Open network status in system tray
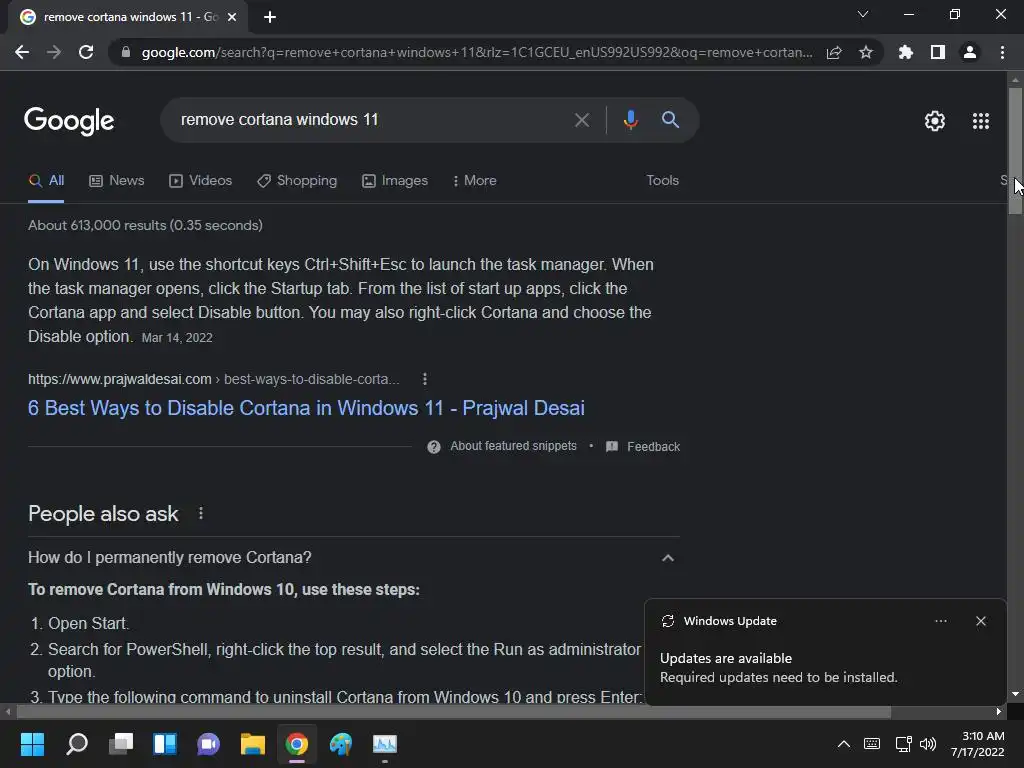The image size is (1024, 768). [903, 744]
